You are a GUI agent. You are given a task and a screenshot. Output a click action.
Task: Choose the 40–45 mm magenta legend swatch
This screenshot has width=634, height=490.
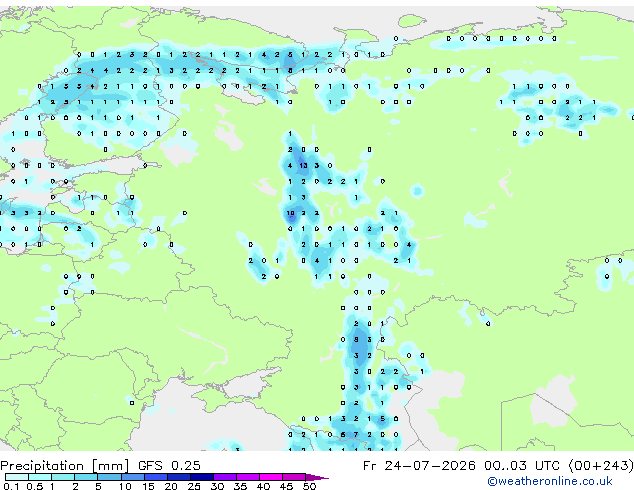click(x=271, y=477)
